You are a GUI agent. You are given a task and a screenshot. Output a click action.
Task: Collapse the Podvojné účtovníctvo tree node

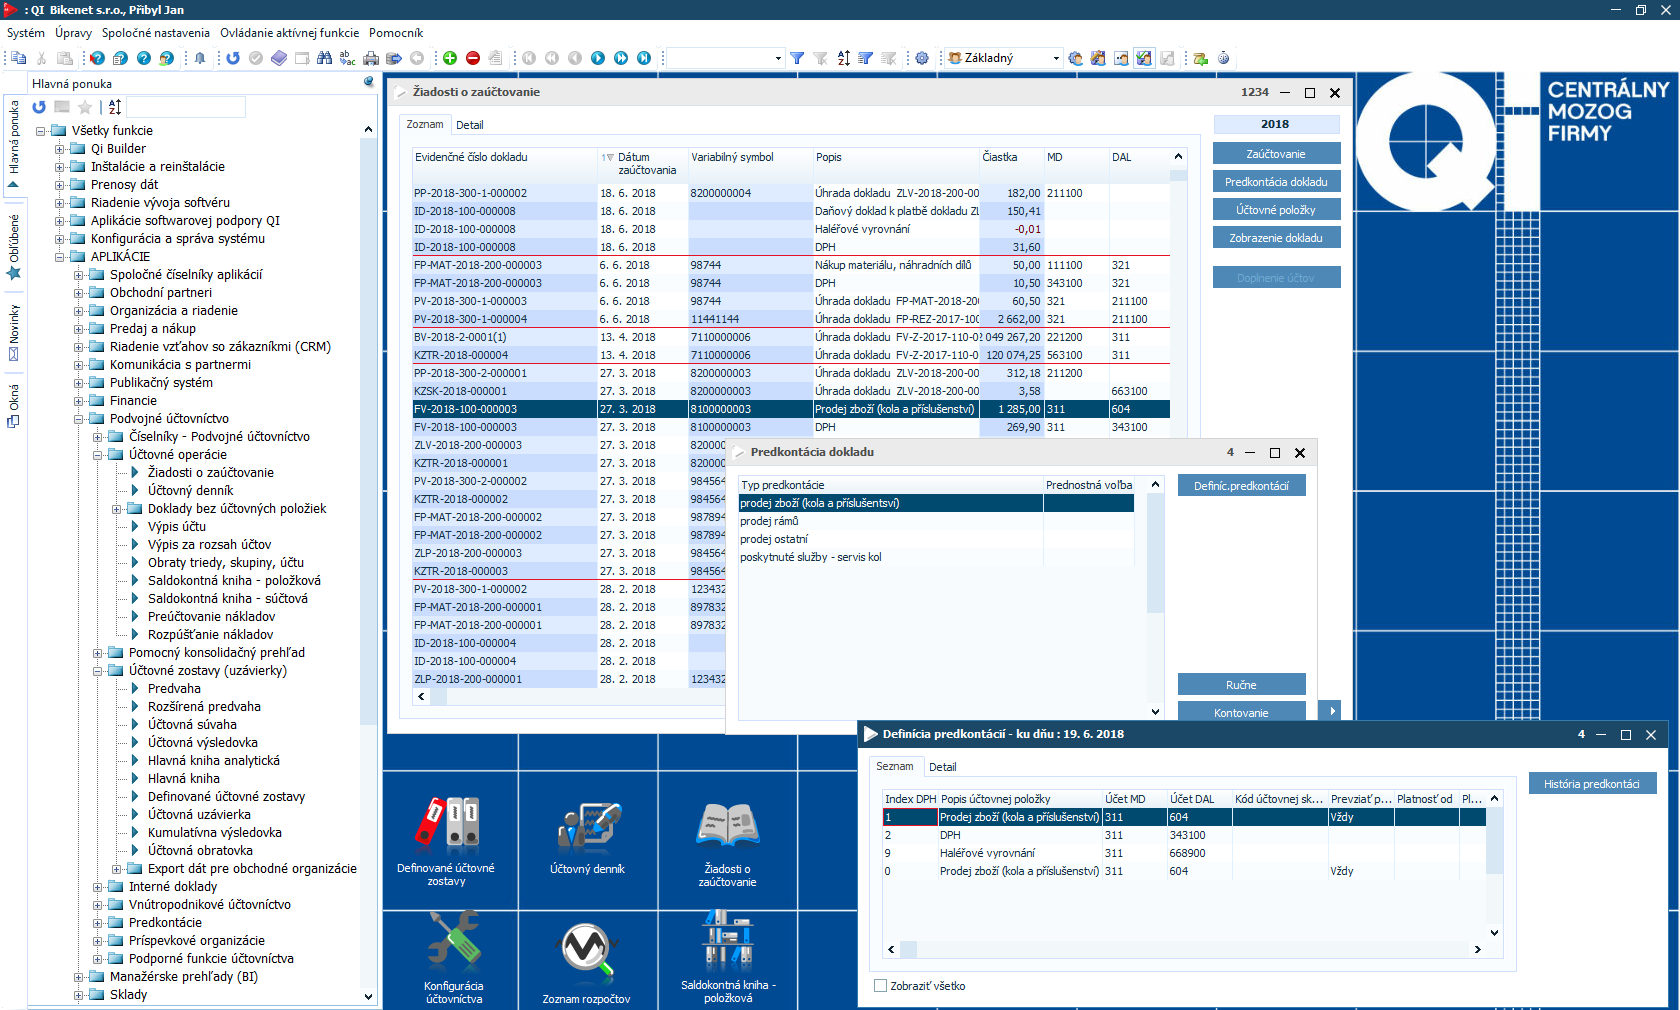pyautogui.click(x=79, y=419)
